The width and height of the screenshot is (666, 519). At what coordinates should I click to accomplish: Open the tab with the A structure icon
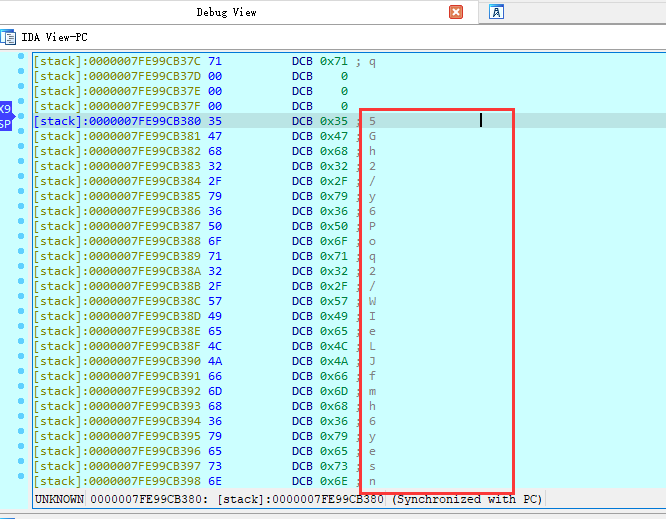[x=496, y=12]
